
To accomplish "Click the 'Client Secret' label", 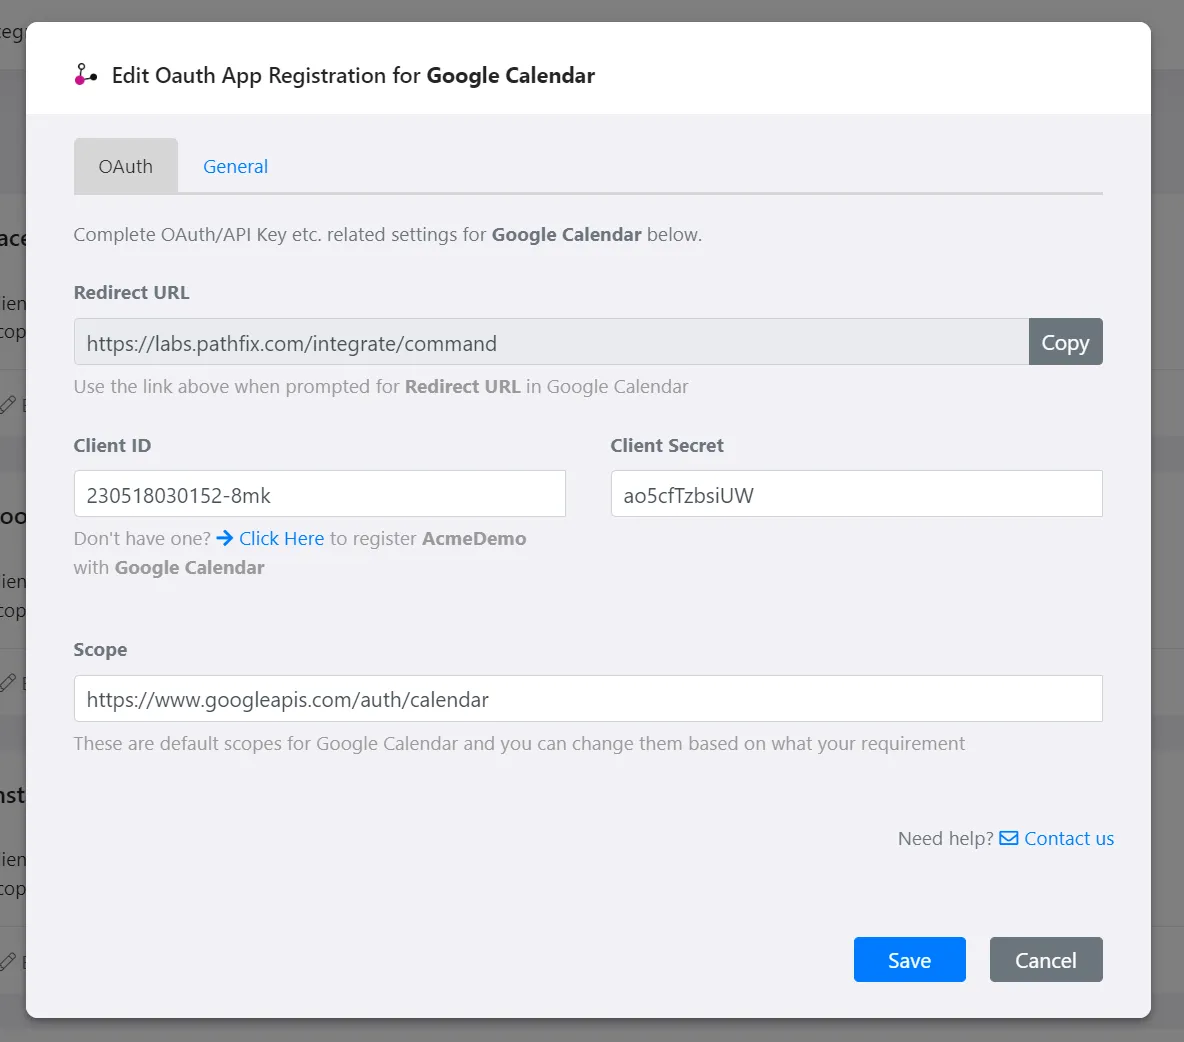I will (x=667, y=445).
